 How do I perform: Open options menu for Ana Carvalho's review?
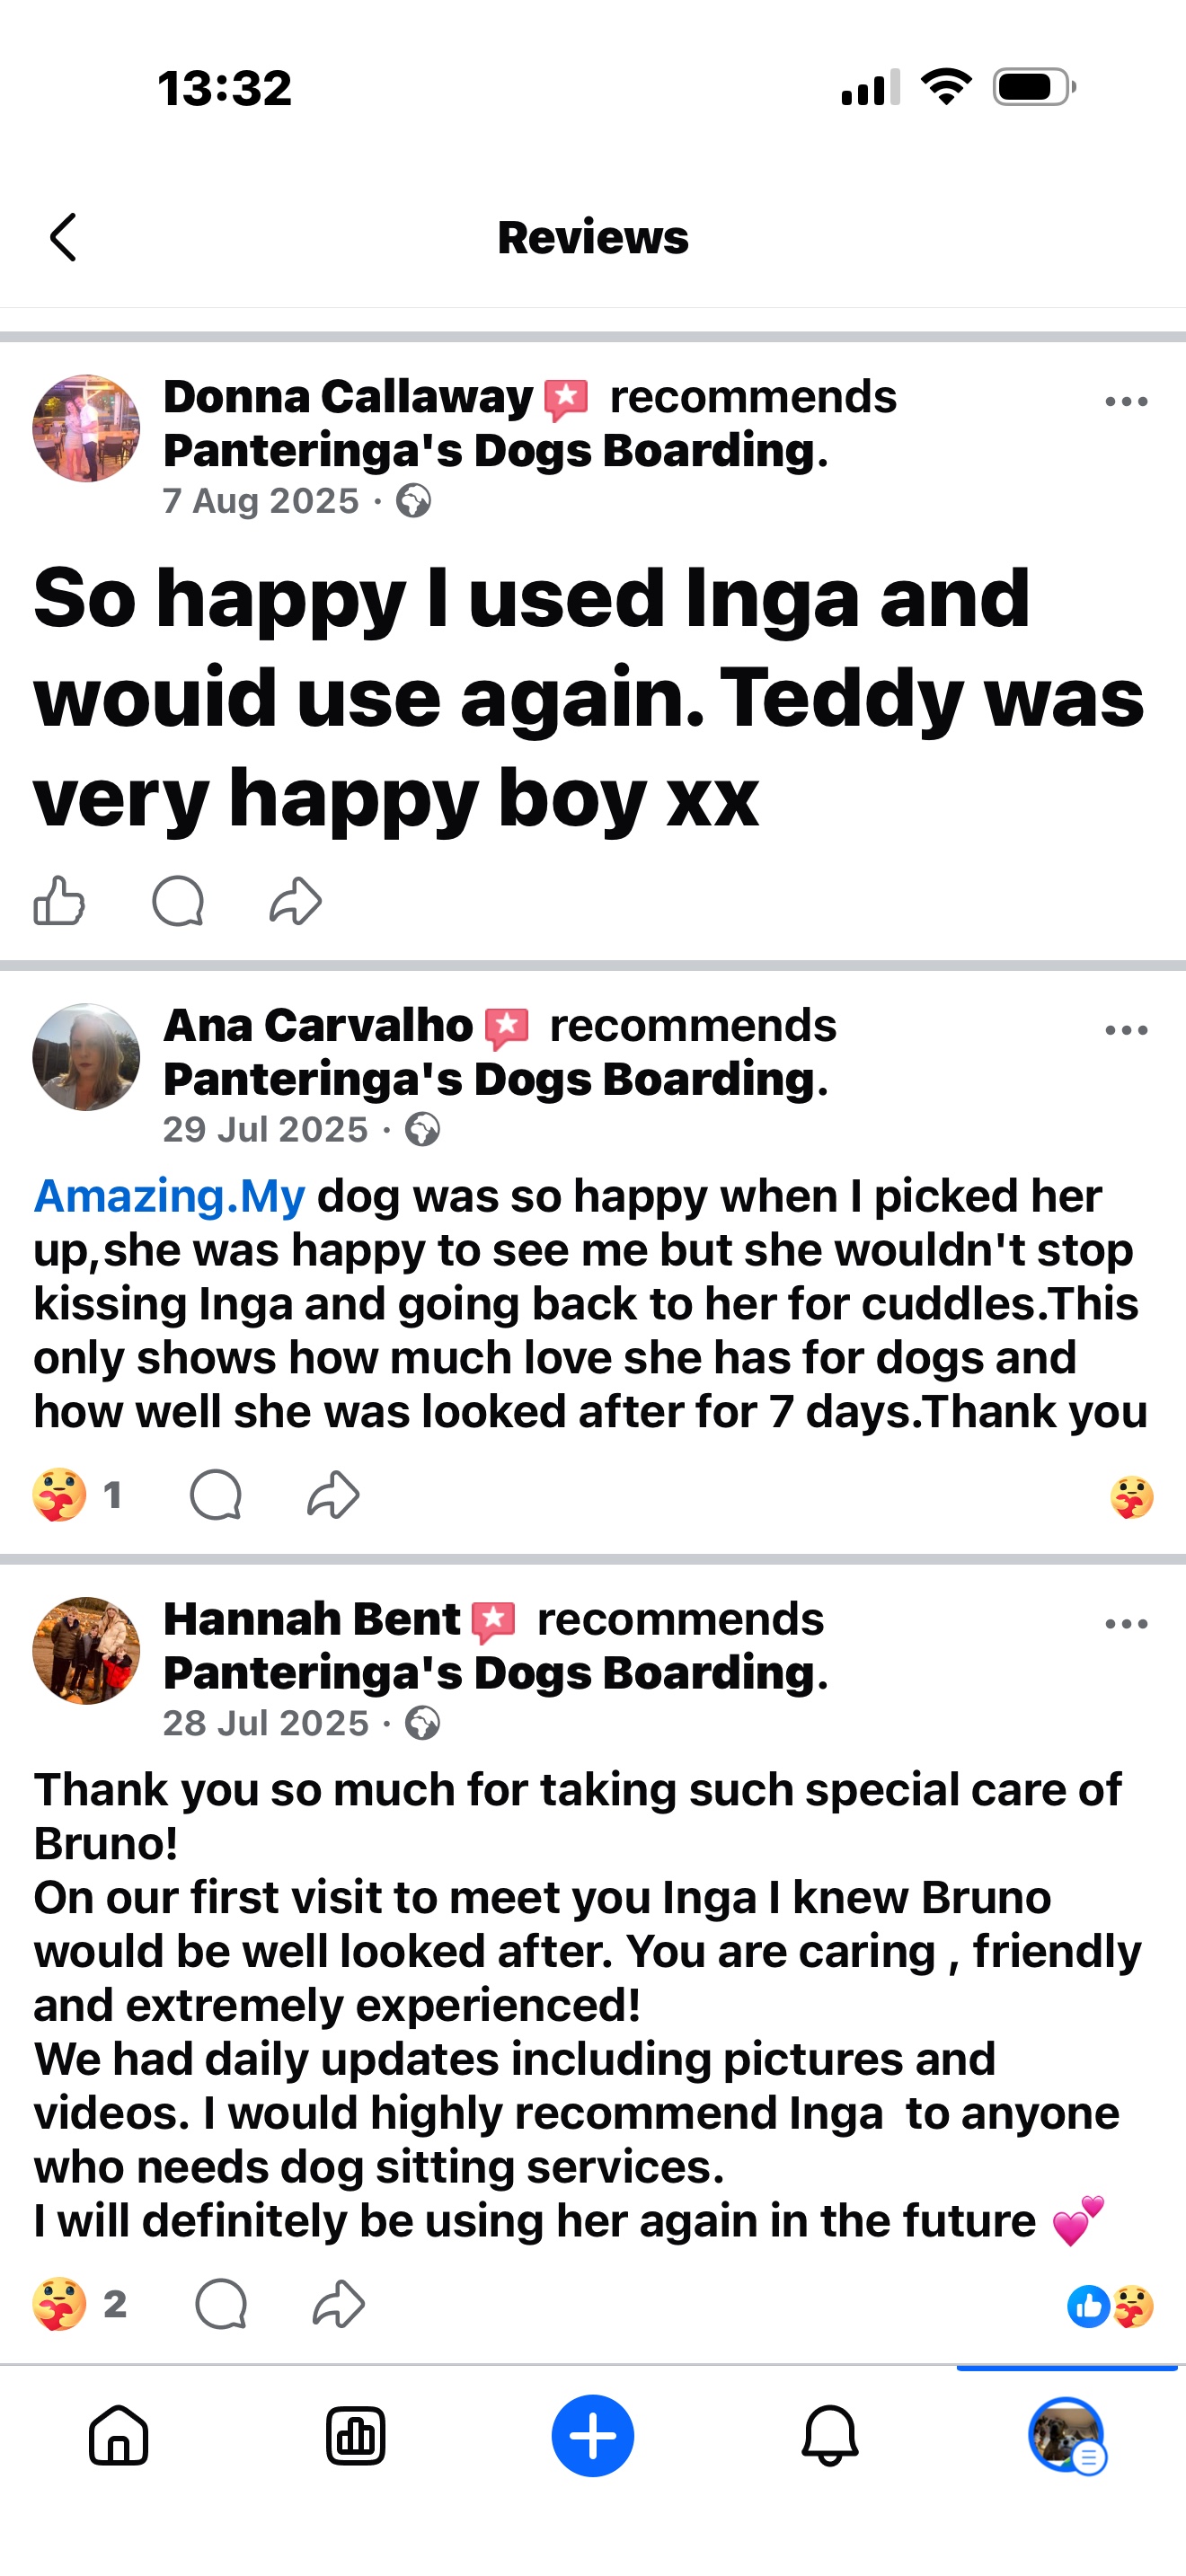tap(1126, 1030)
